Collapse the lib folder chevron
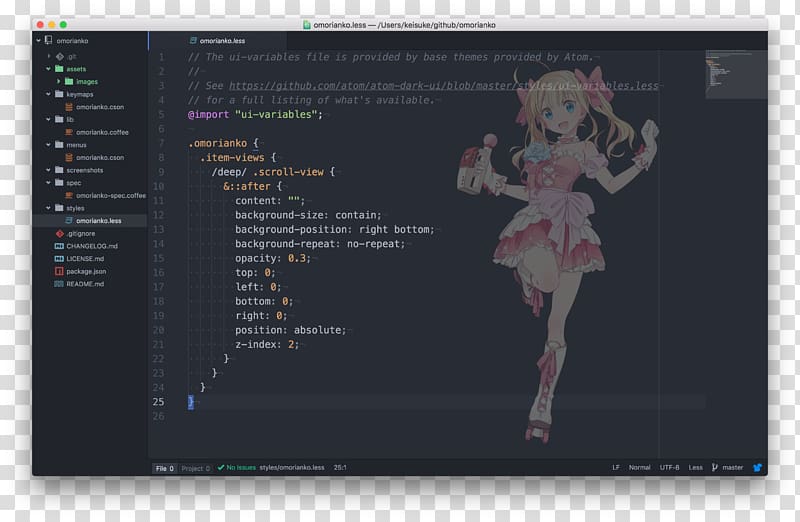This screenshot has height=522, width=800. 48,119
